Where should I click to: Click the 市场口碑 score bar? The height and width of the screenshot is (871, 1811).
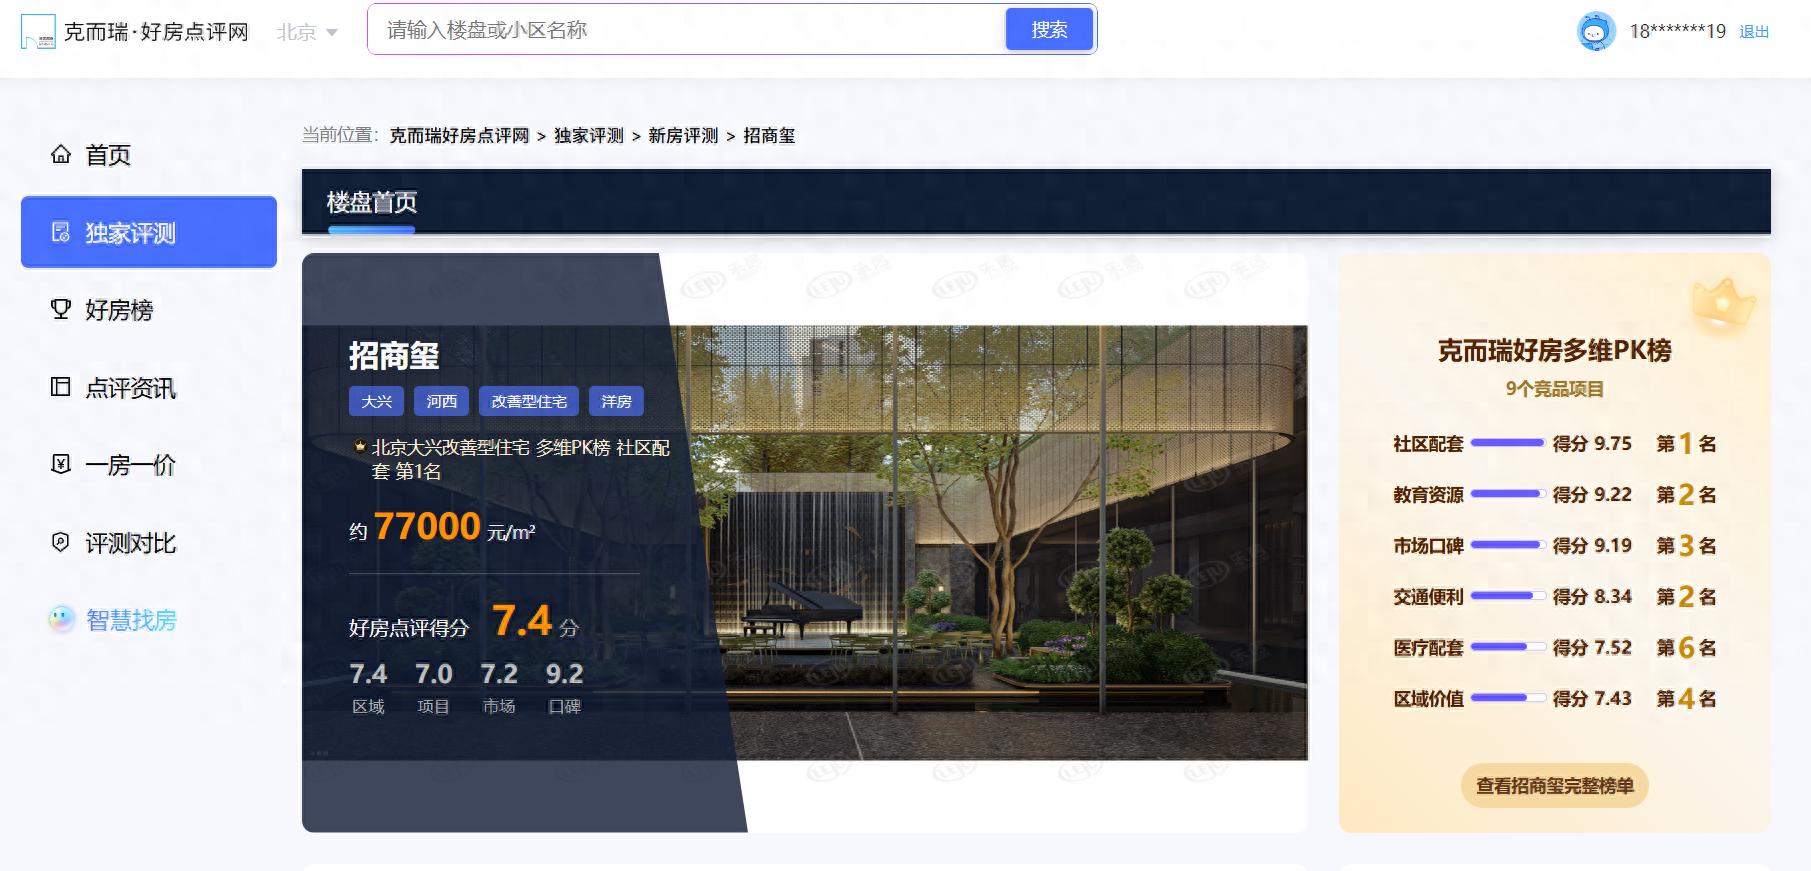click(x=1507, y=545)
